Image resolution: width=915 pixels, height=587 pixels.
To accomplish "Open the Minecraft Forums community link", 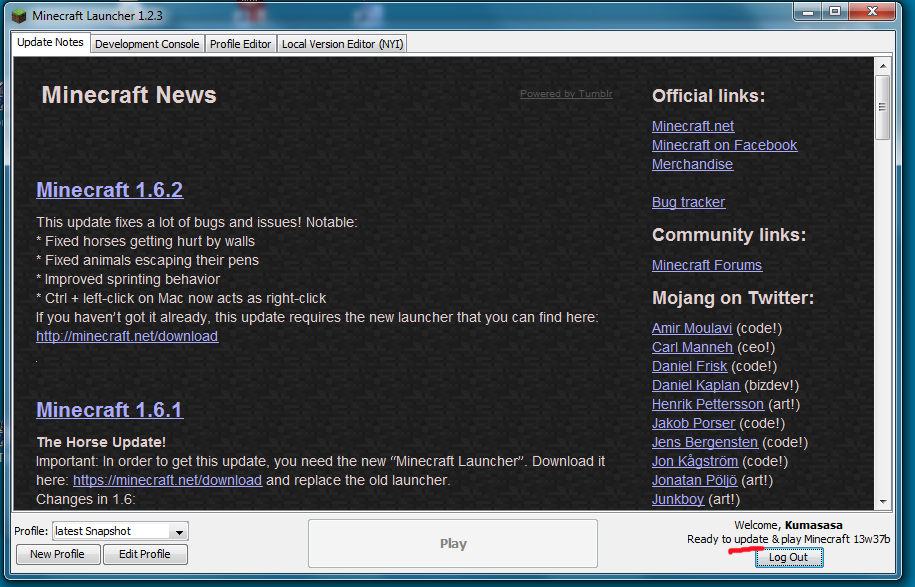I will 707,265.
